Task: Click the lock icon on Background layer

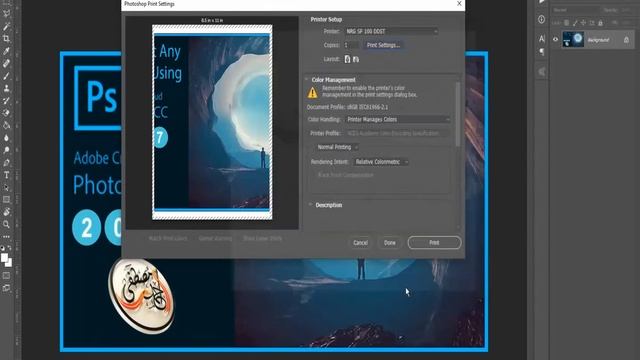Action: coord(626,40)
